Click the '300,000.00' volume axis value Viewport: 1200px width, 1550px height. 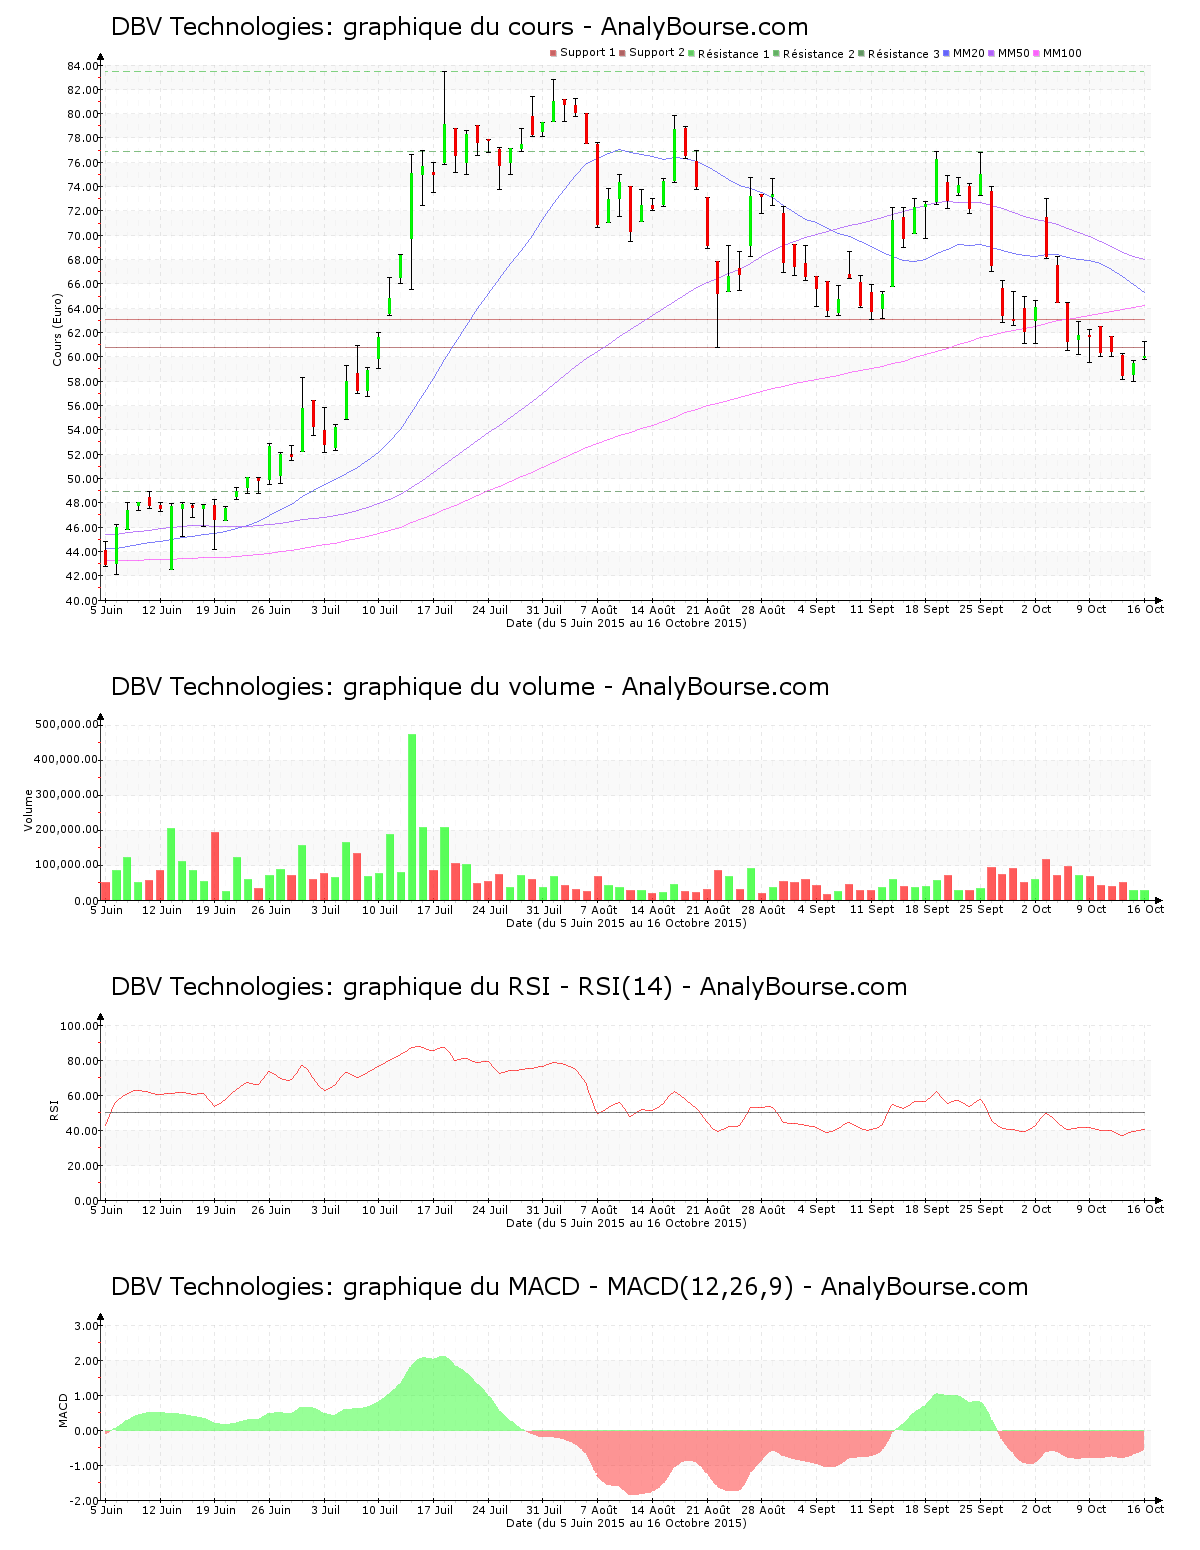click(67, 795)
